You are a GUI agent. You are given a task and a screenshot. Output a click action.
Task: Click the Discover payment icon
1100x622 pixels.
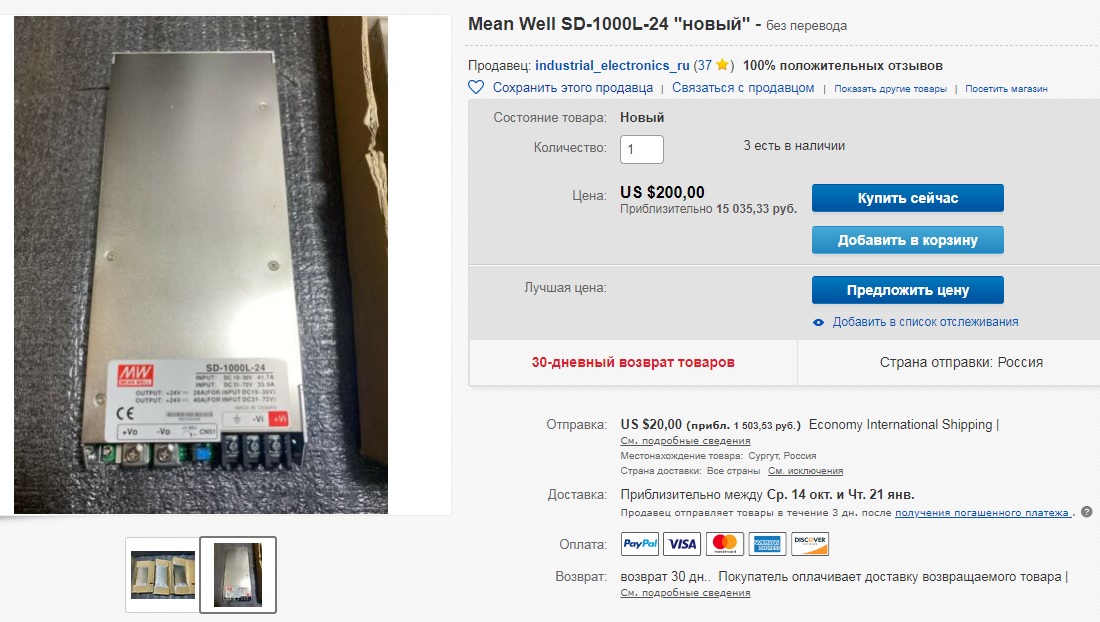[810, 543]
